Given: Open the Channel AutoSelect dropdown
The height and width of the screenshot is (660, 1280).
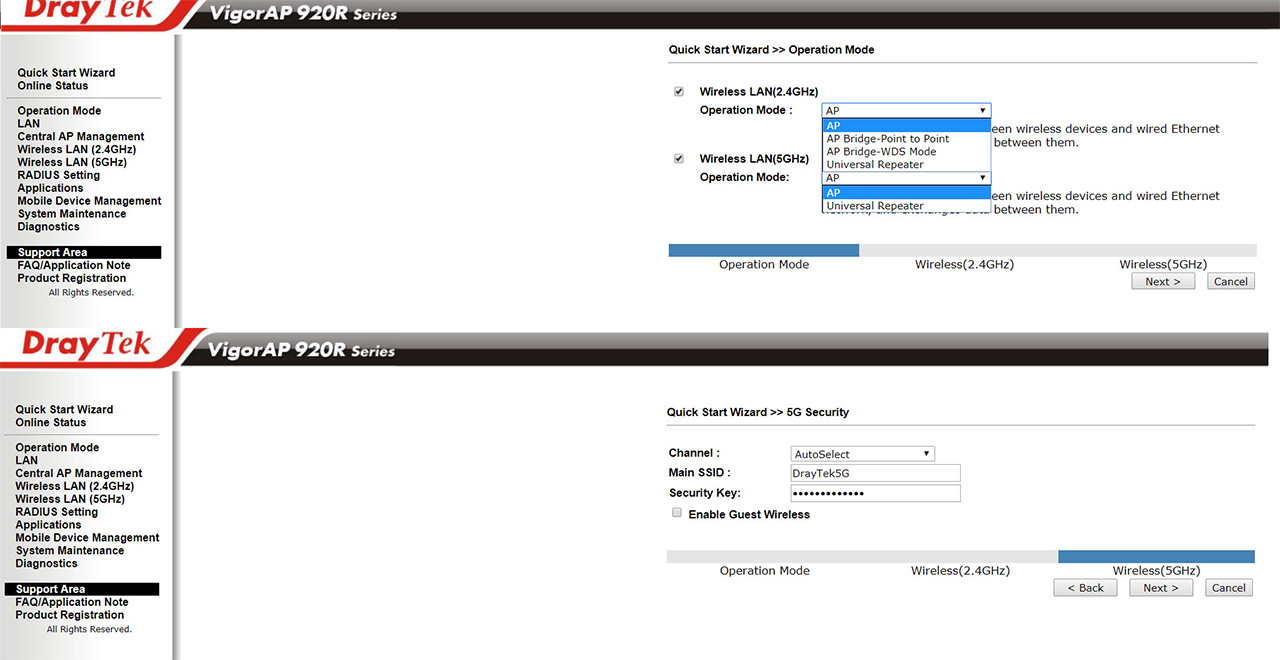Looking at the screenshot, I should point(862,454).
